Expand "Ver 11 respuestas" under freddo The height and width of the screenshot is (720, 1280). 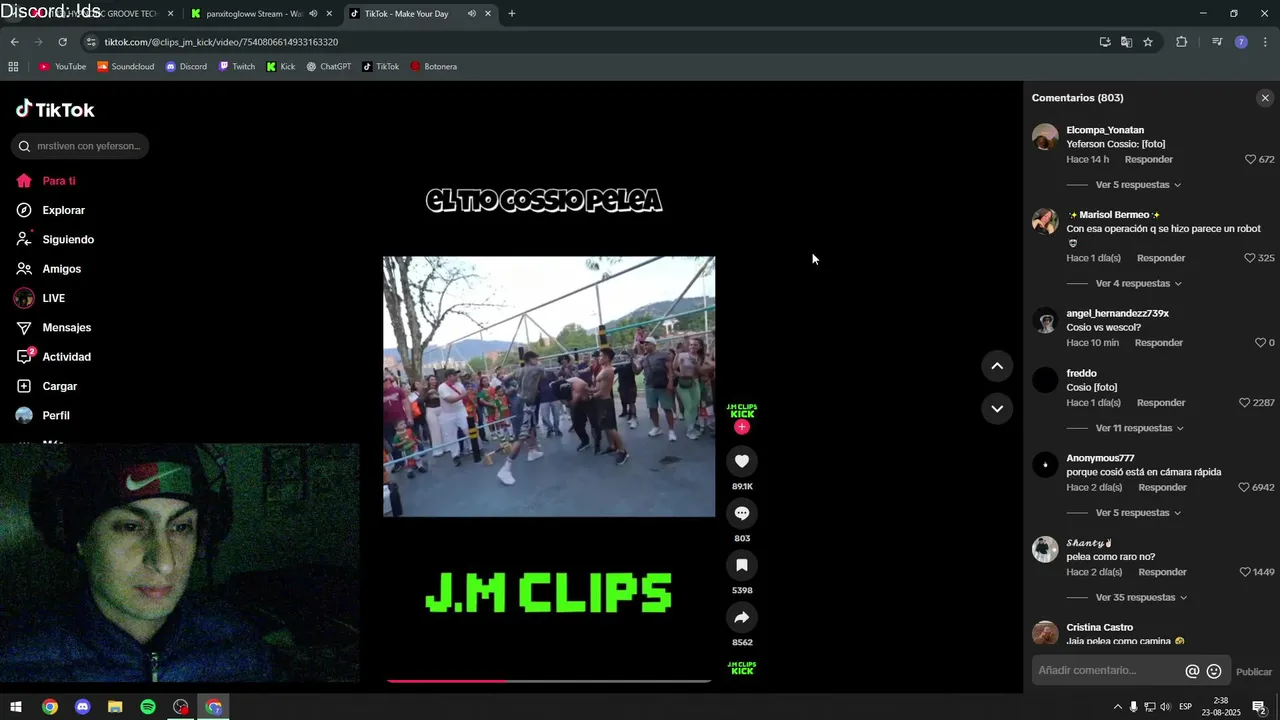click(x=1140, y=428)
